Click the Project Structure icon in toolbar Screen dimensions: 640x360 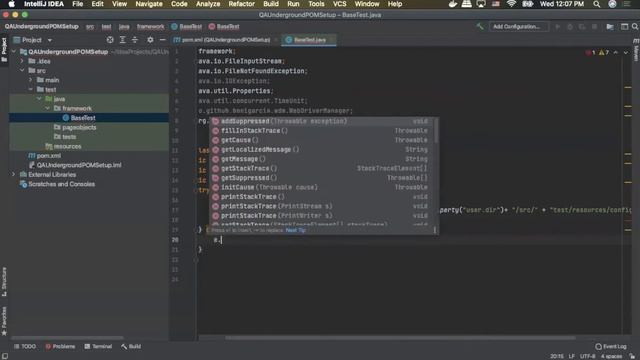point(610,27)
